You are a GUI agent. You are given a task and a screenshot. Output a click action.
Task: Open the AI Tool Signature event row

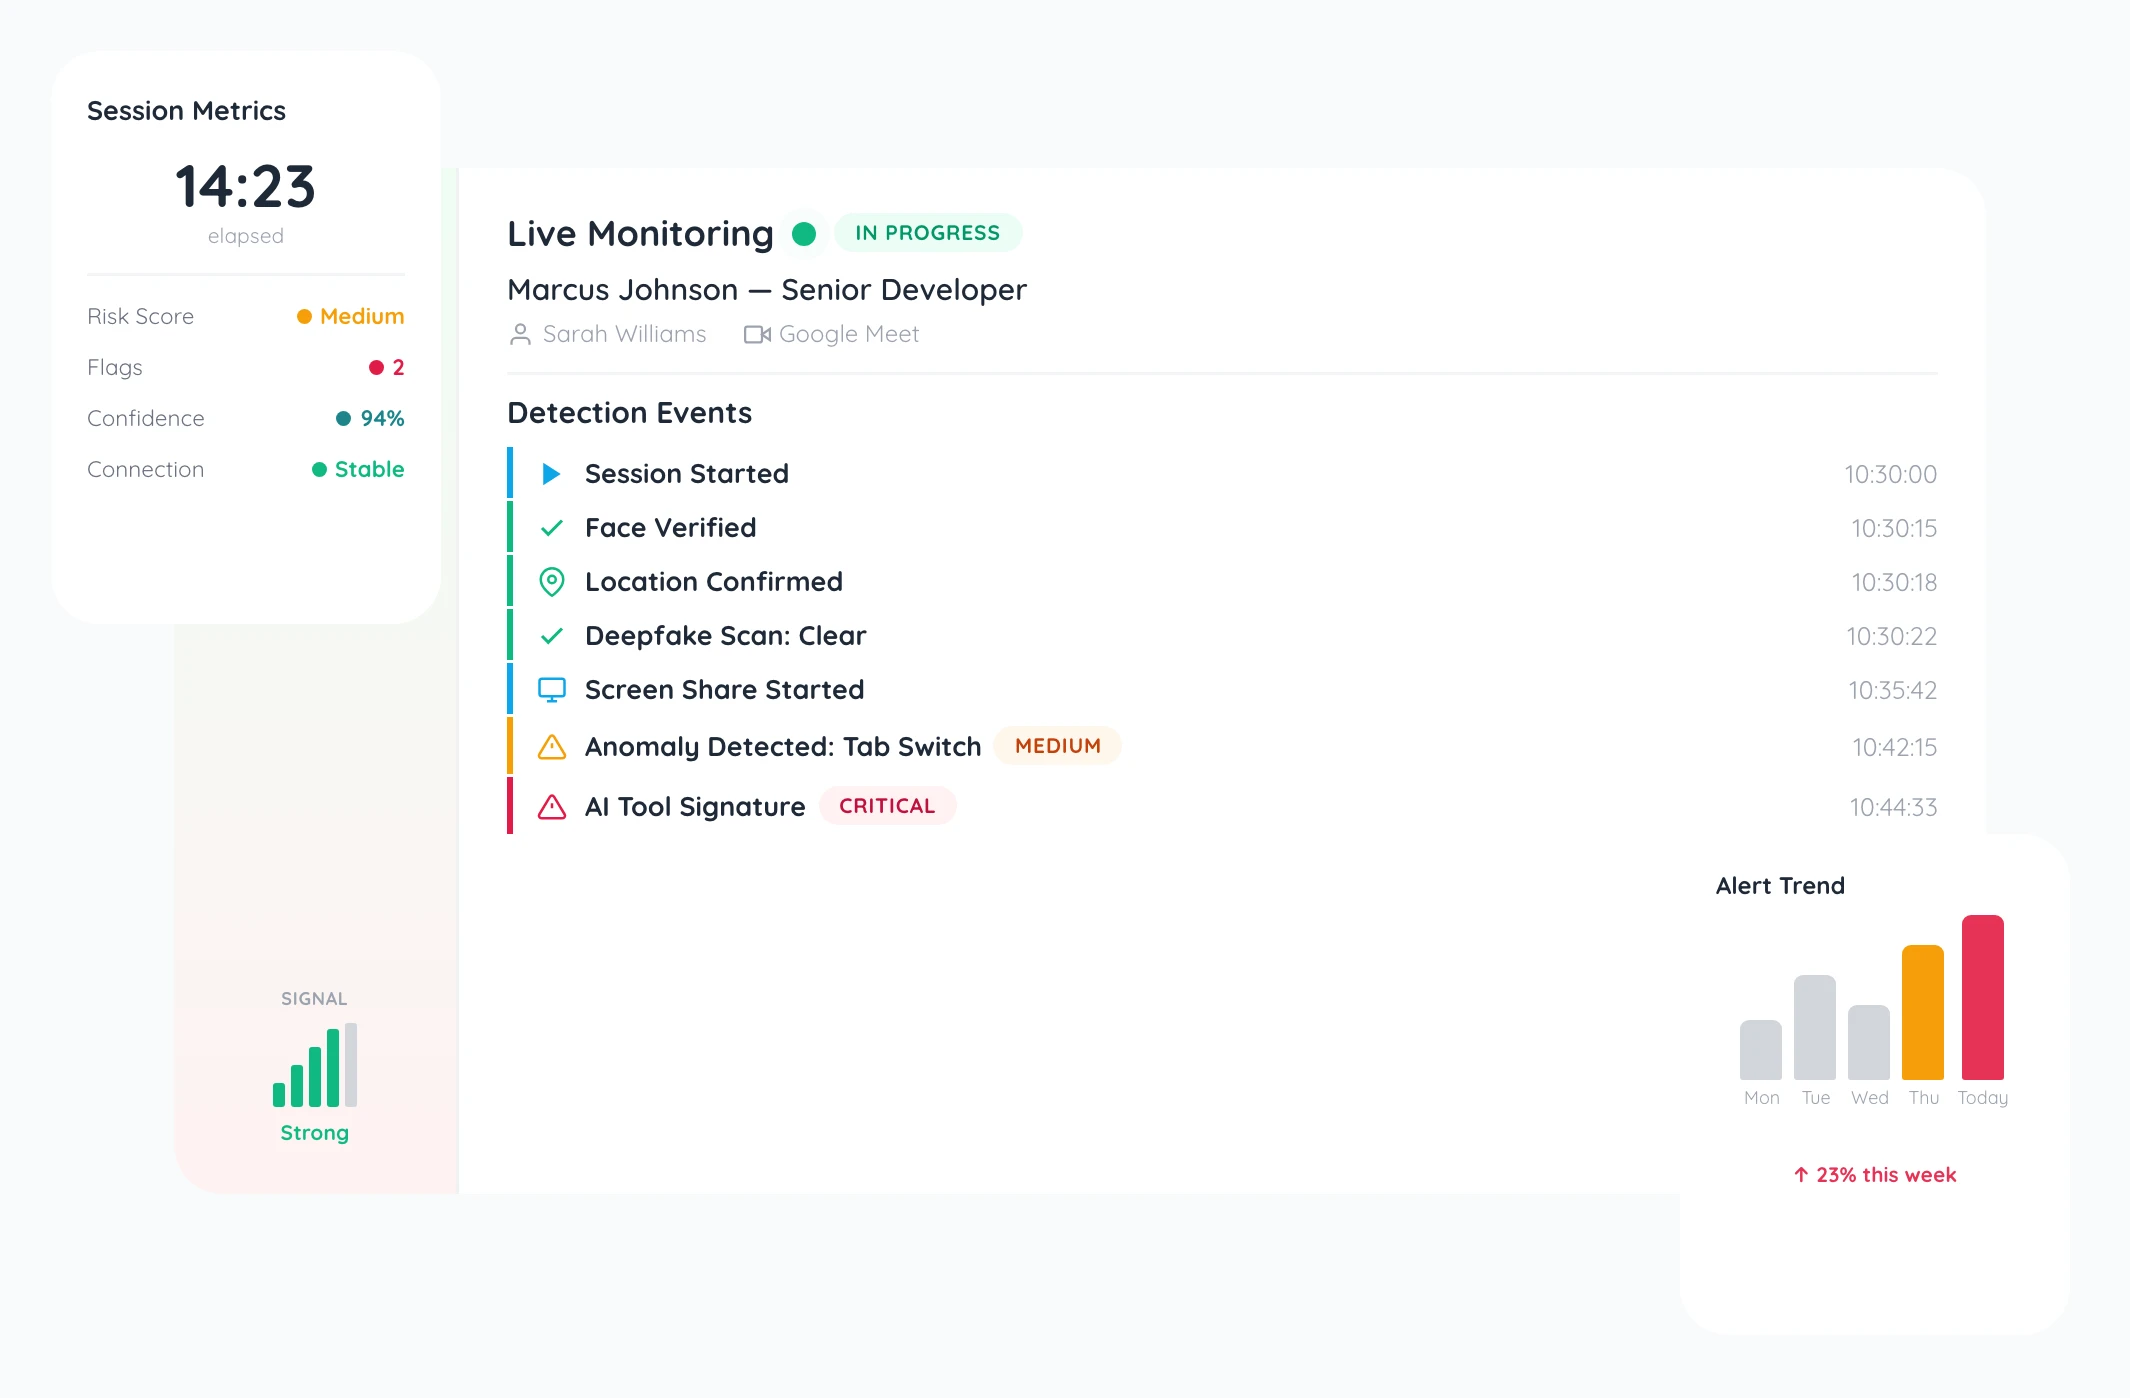1200,807
